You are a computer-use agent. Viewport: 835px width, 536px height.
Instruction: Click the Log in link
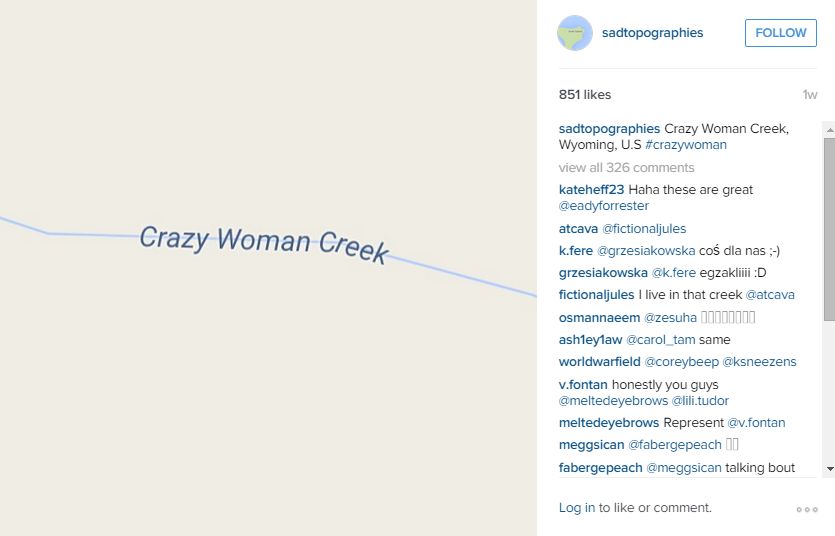click(577, 508)
